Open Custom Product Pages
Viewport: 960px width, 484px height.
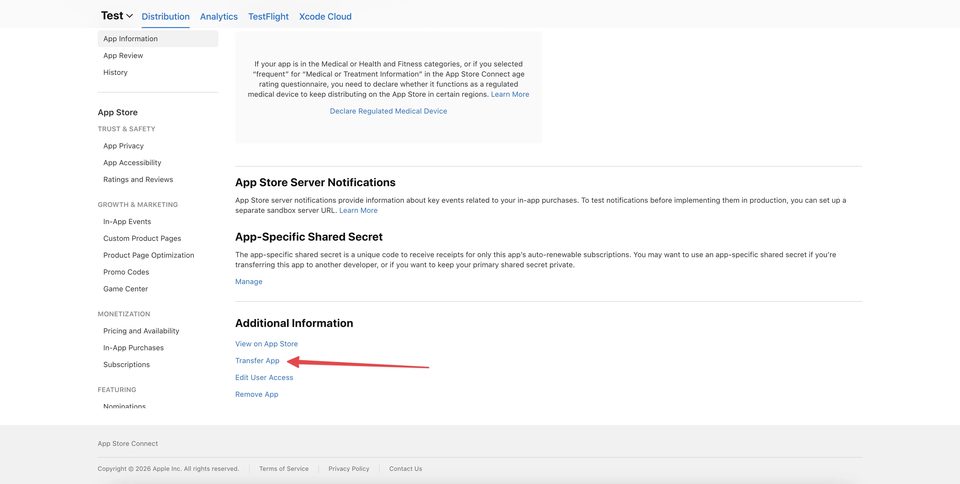[x=142, y=239]
